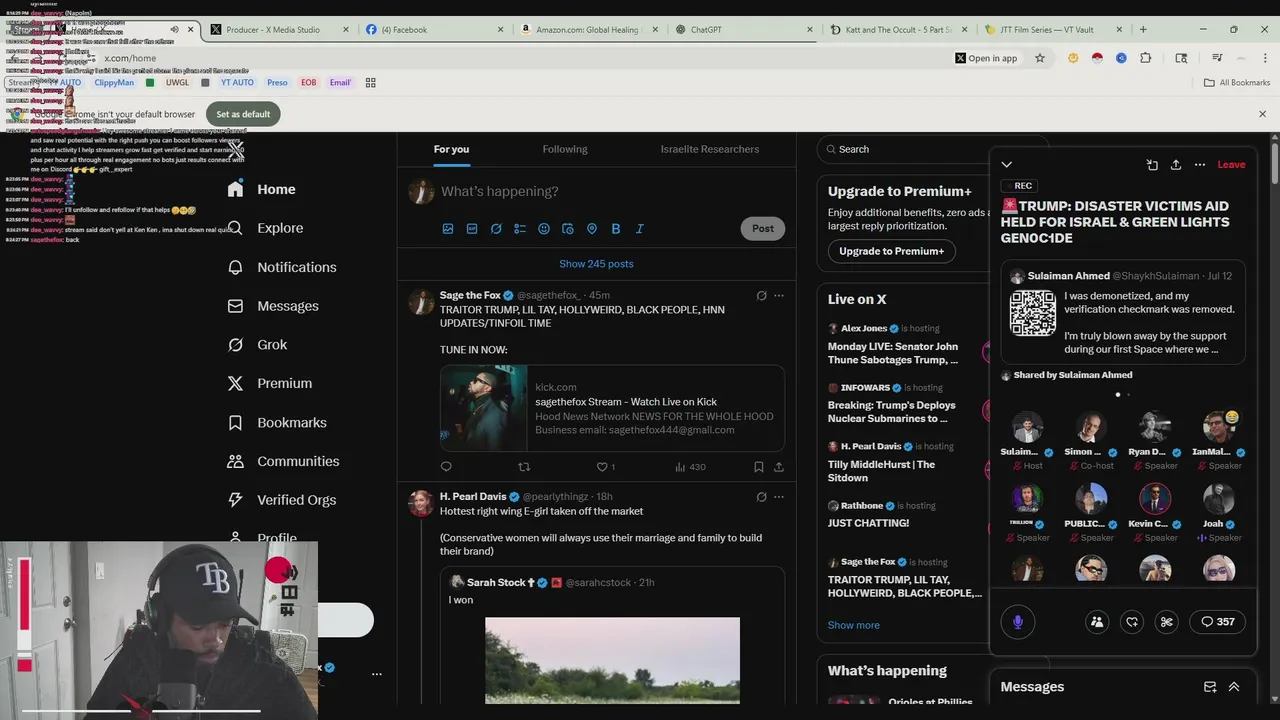Open the ClippyMan bookmark

[114, 83]
